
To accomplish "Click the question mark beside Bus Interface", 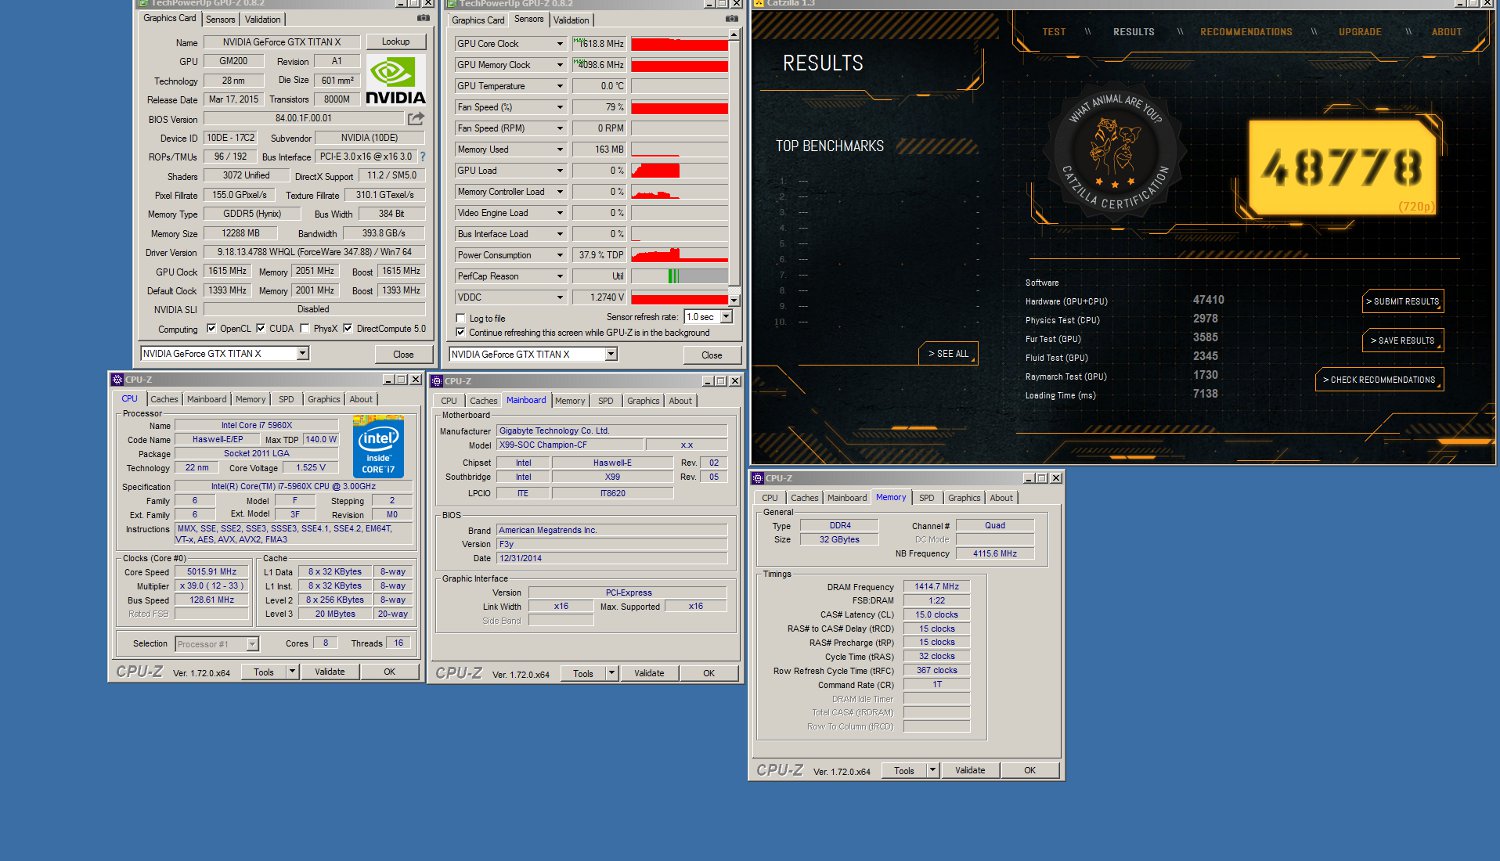I will 422,157.
